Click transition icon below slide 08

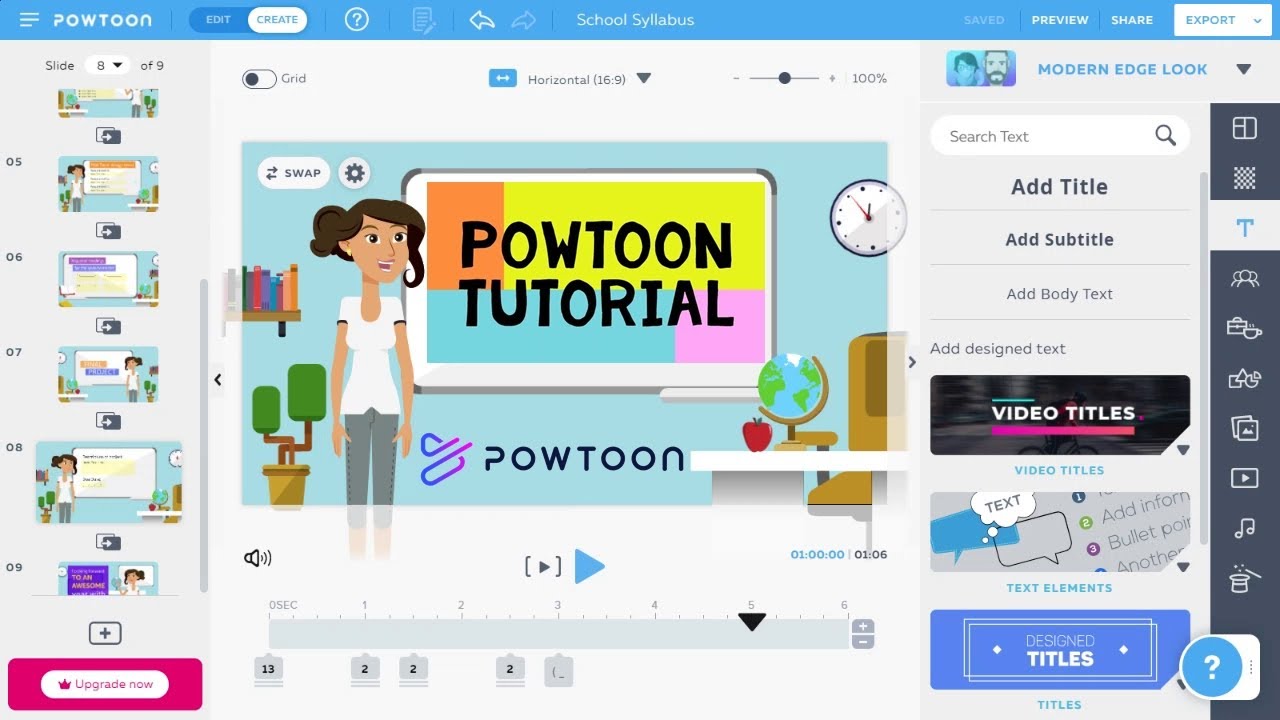coord(108,541)
